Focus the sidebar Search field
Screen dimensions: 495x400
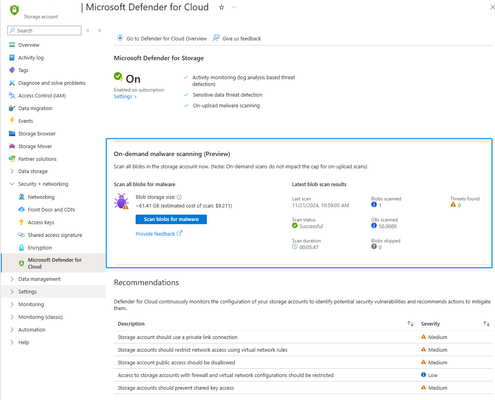click(x=44, y=31)
